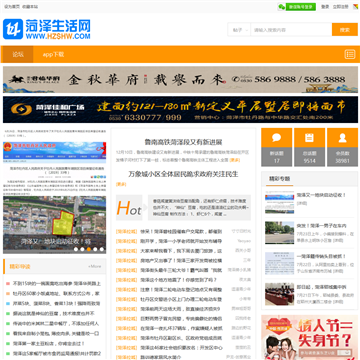Open post 注意！菏泽二轮电动车登记地点
Image resolution: width=360 pixels, height=360 pixels.
[181, 290]
